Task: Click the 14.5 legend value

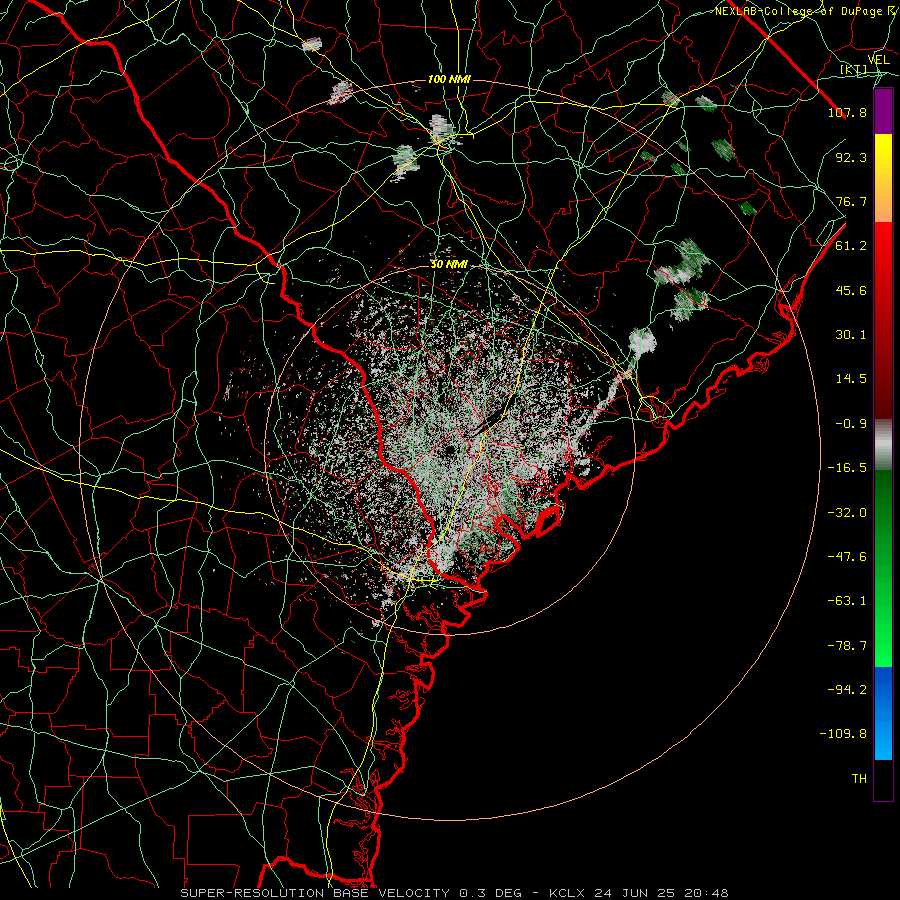Action: point(851,379)
